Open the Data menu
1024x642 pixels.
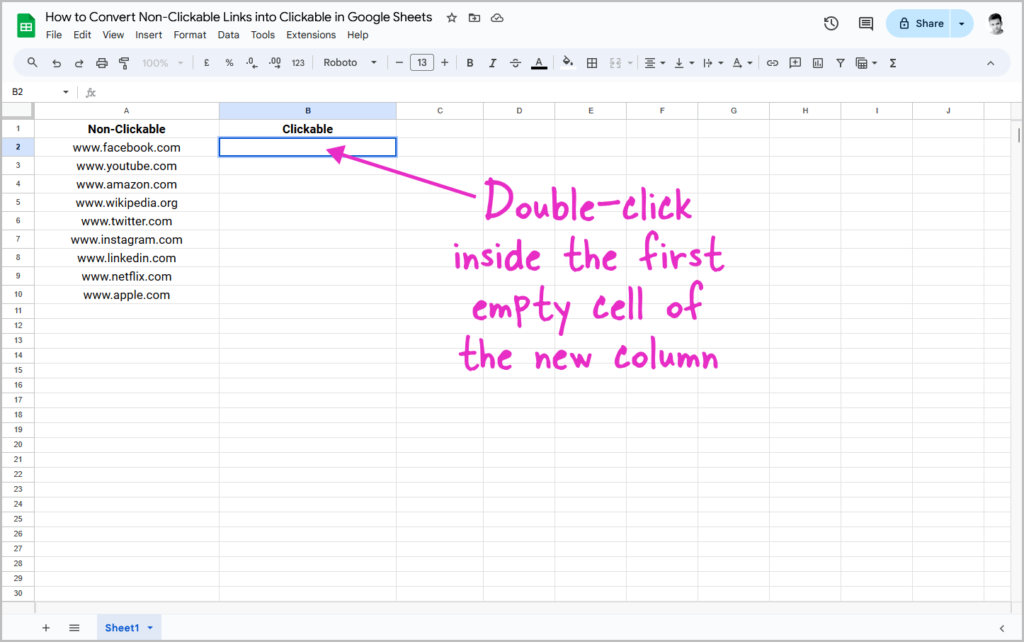pos(228,35)
